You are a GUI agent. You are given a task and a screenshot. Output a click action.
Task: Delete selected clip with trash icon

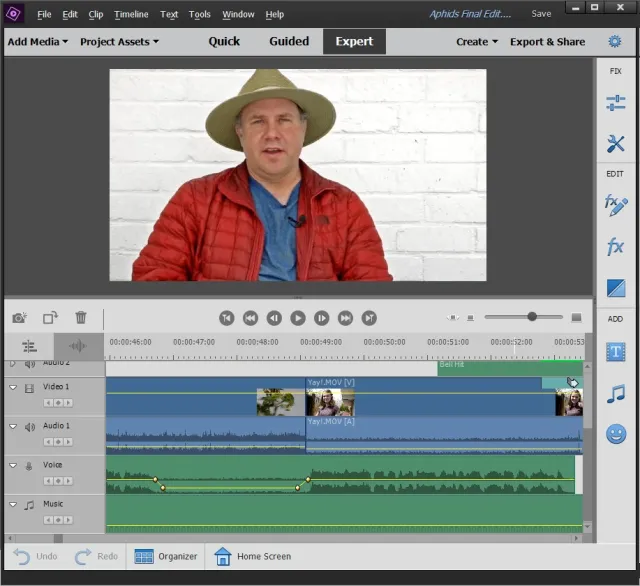(x=81, y=318)
